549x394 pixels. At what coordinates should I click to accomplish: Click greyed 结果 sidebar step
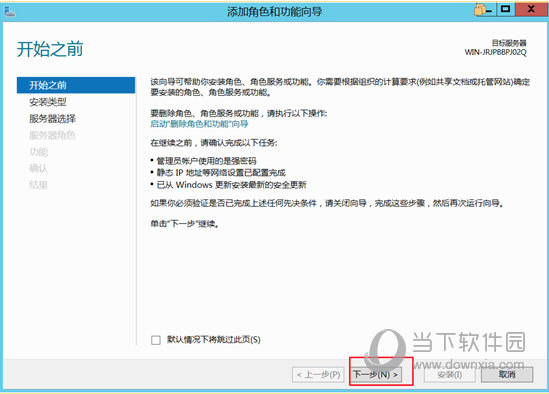pos(39,185)
